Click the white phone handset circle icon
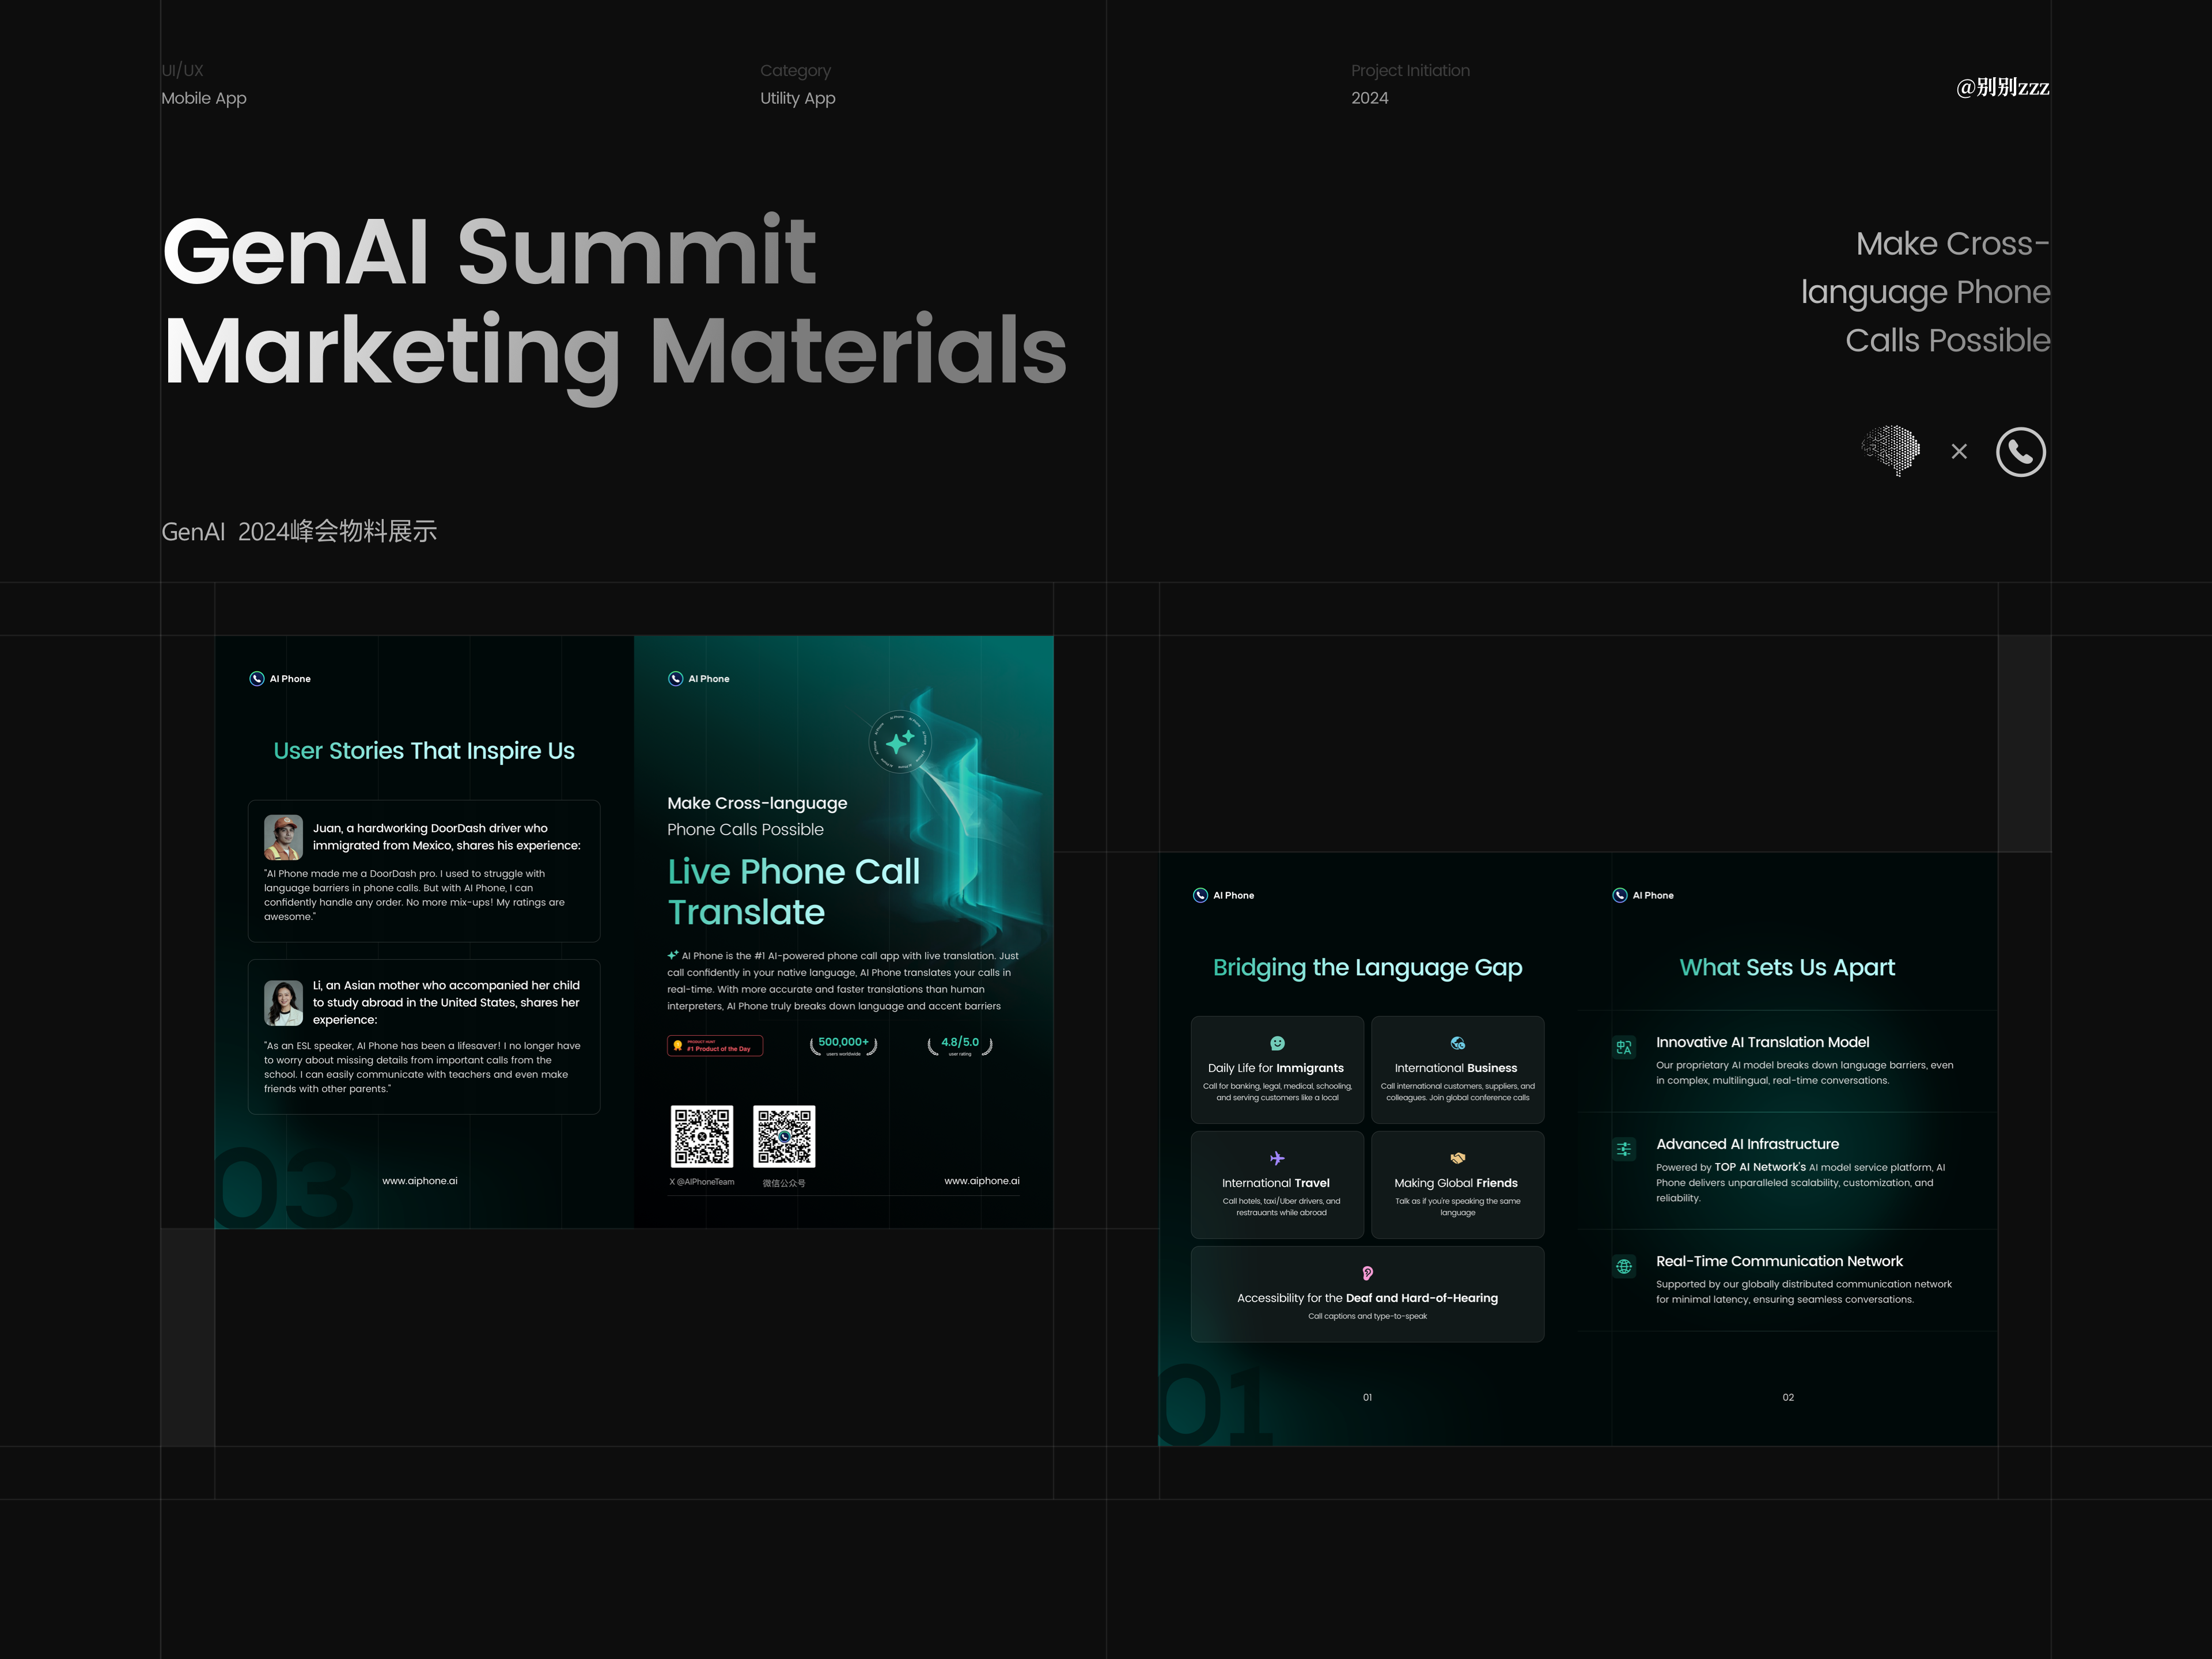This screenshot has height=1659, width=2212. click(2020, 452)
